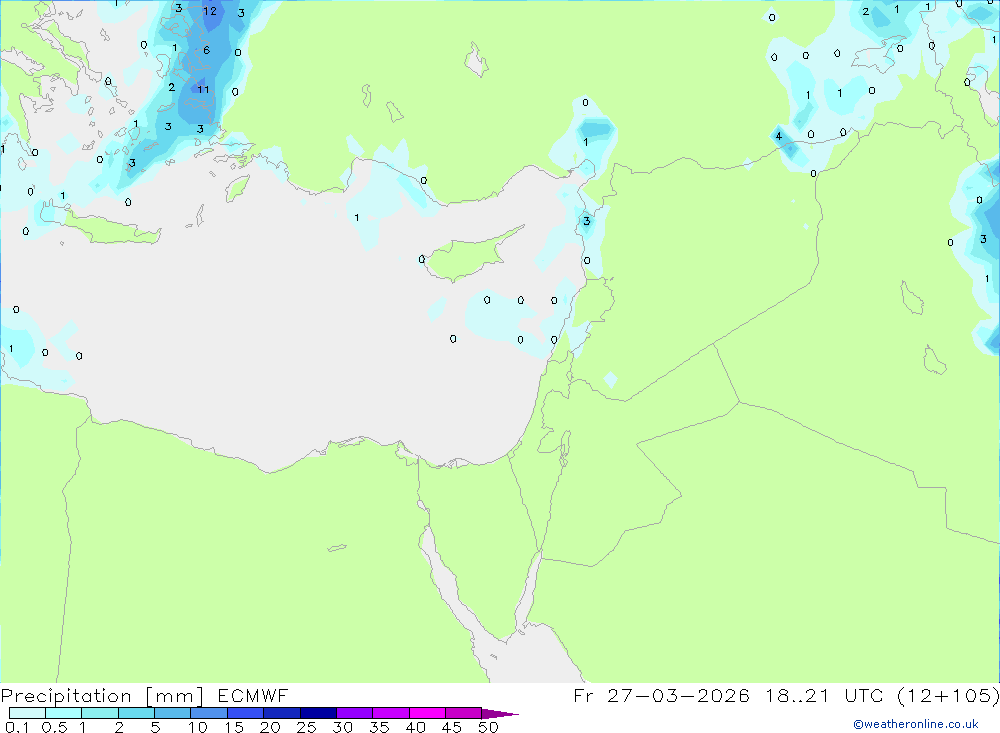Screen dimensions: 1000x733
Task: Click the precipitation value '12' on the map
Action: pyautogui.click(x=210, y=11)
